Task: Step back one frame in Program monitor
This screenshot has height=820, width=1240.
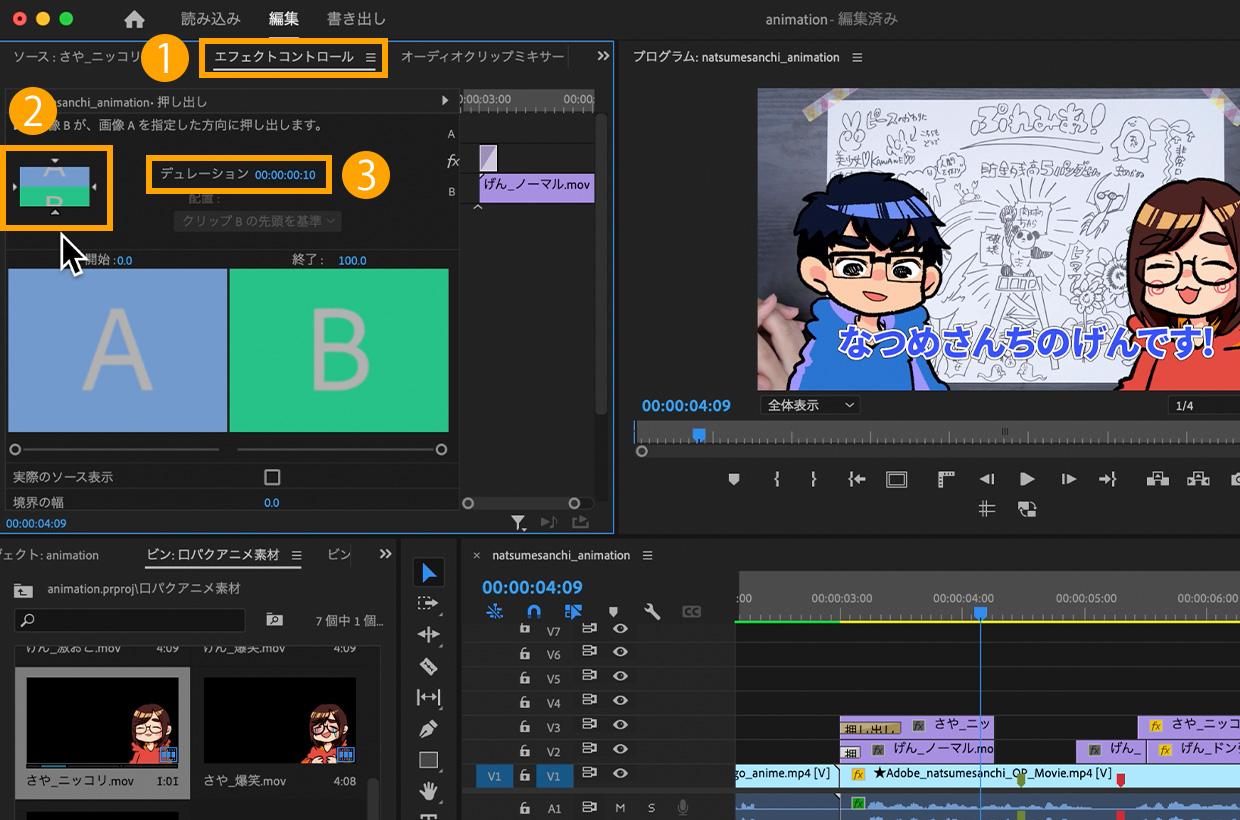Action: [986, 479]
